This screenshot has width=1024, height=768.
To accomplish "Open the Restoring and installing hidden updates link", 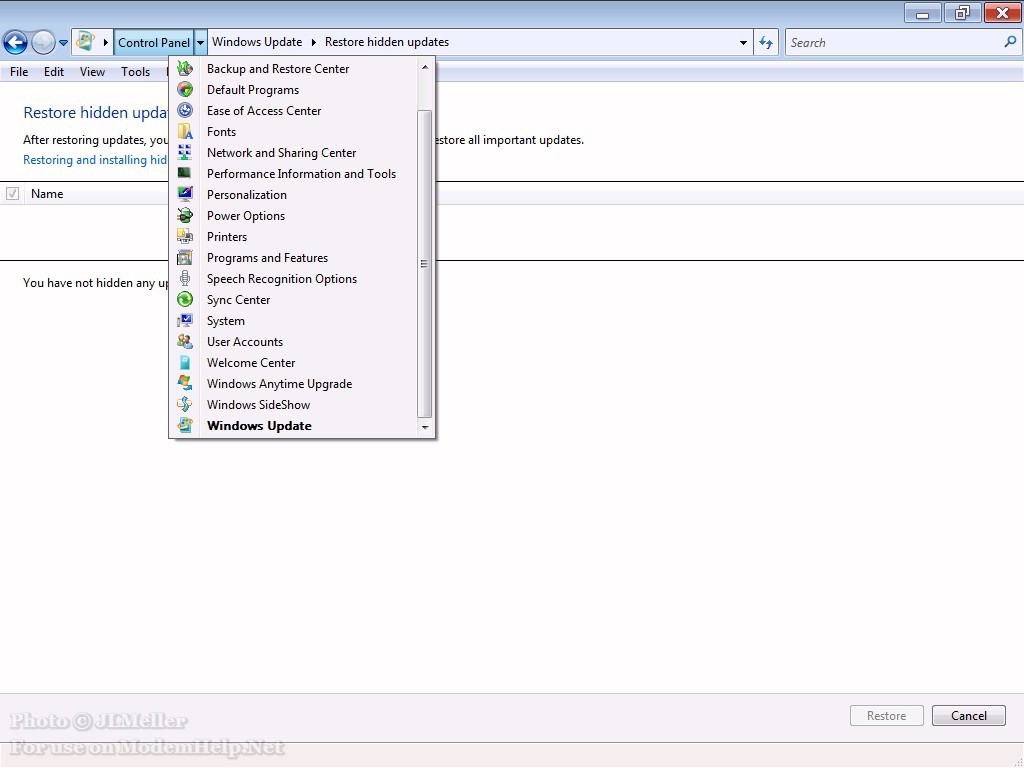I will 95,160.
